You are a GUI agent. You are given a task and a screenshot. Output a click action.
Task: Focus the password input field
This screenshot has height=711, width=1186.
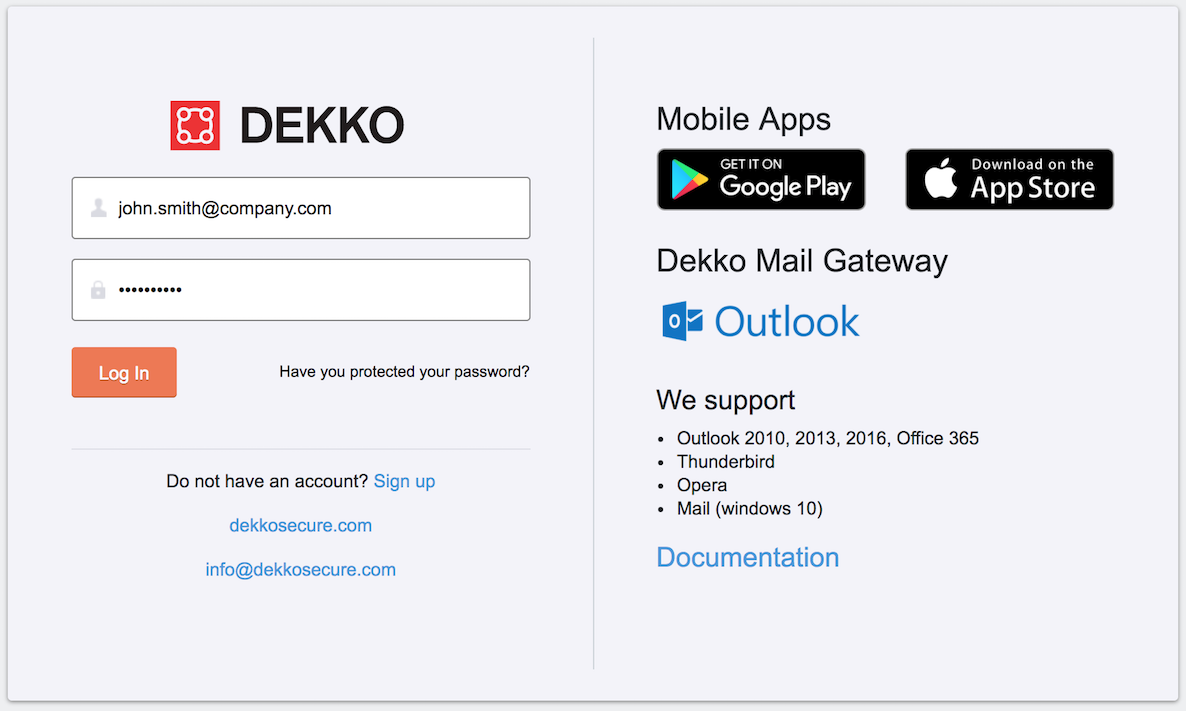[320, 290]
